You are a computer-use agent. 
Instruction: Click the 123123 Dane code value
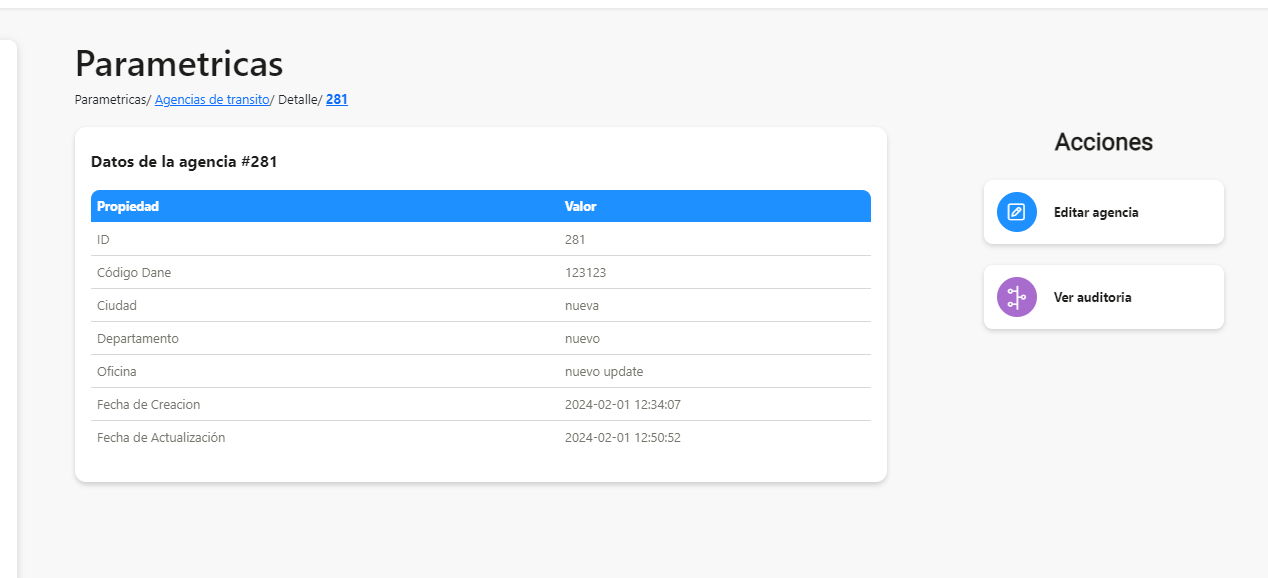586,272
